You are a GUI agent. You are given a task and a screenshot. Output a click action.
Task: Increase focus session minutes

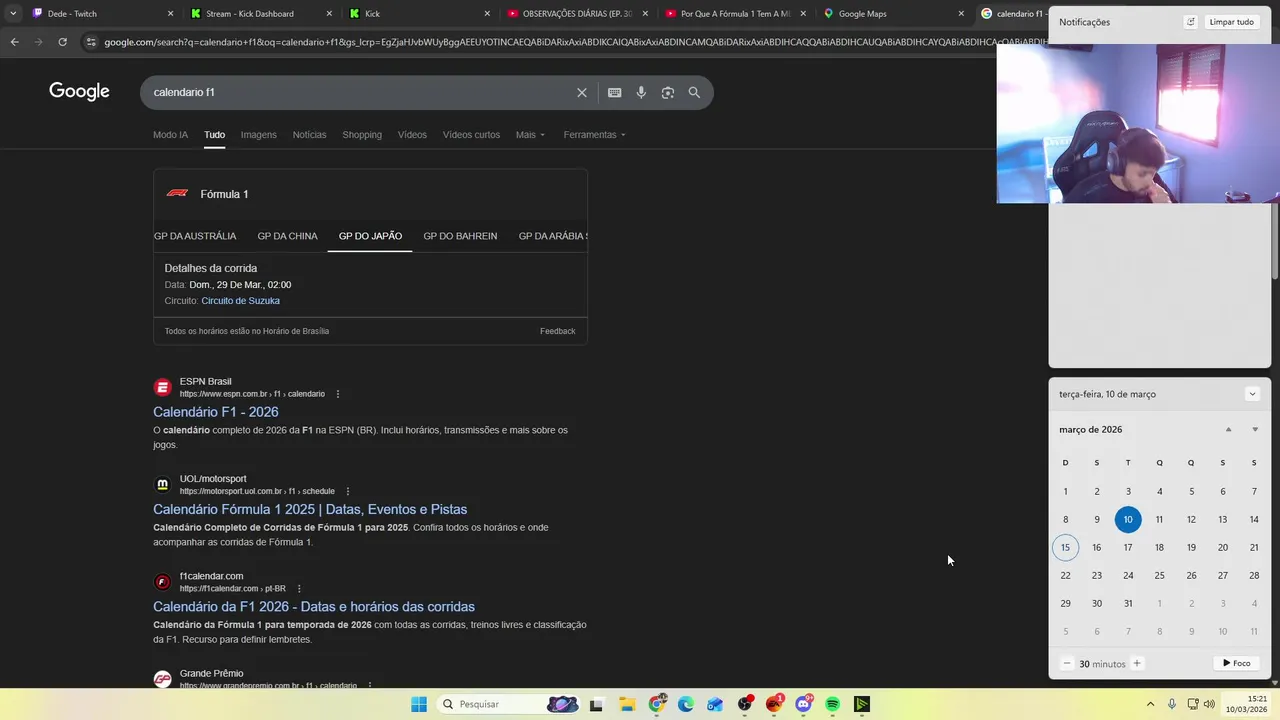(x=1137, y=663)
